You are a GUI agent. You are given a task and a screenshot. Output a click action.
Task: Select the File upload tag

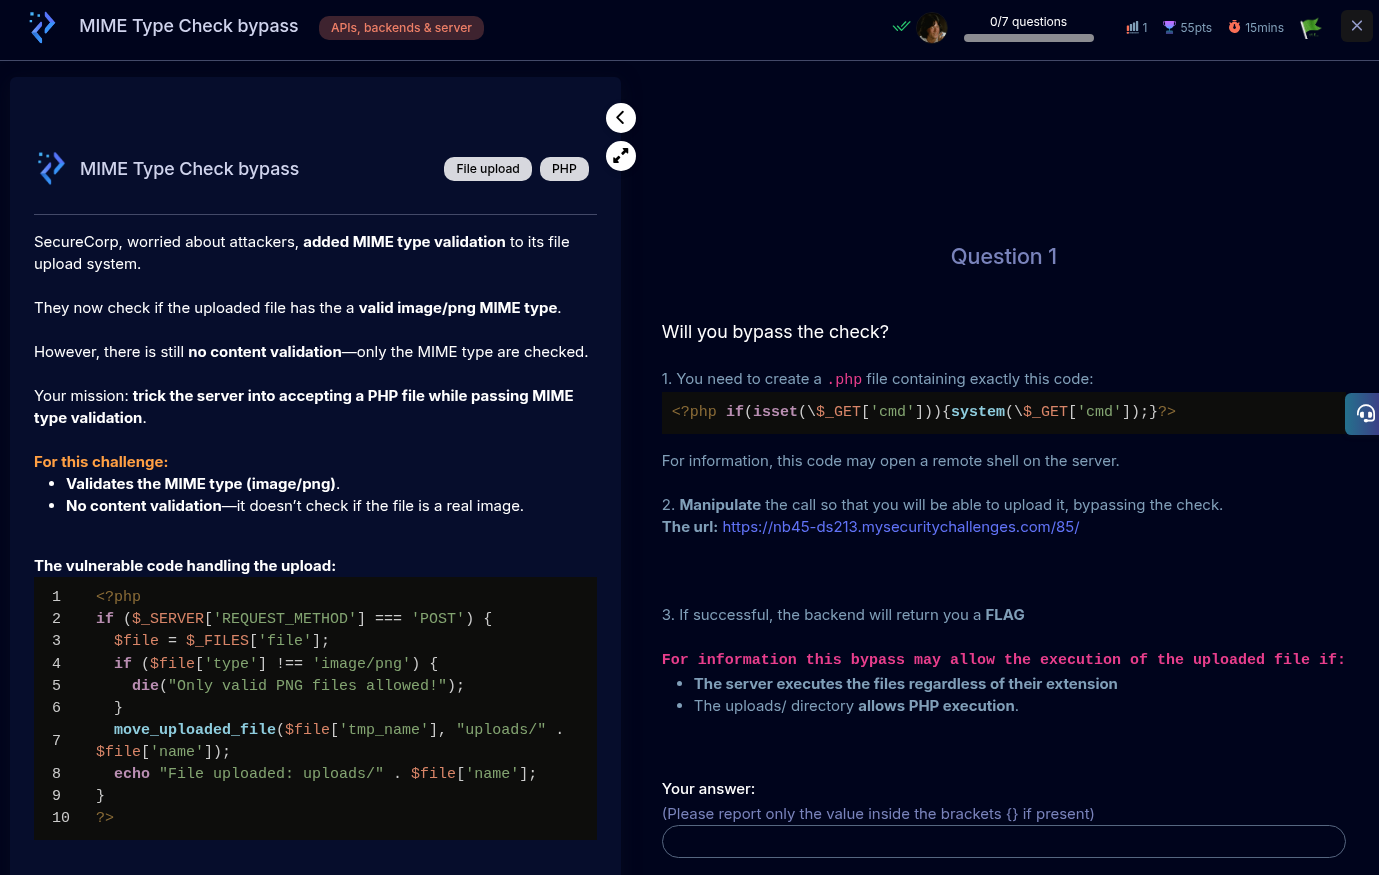tap(488, 169)
